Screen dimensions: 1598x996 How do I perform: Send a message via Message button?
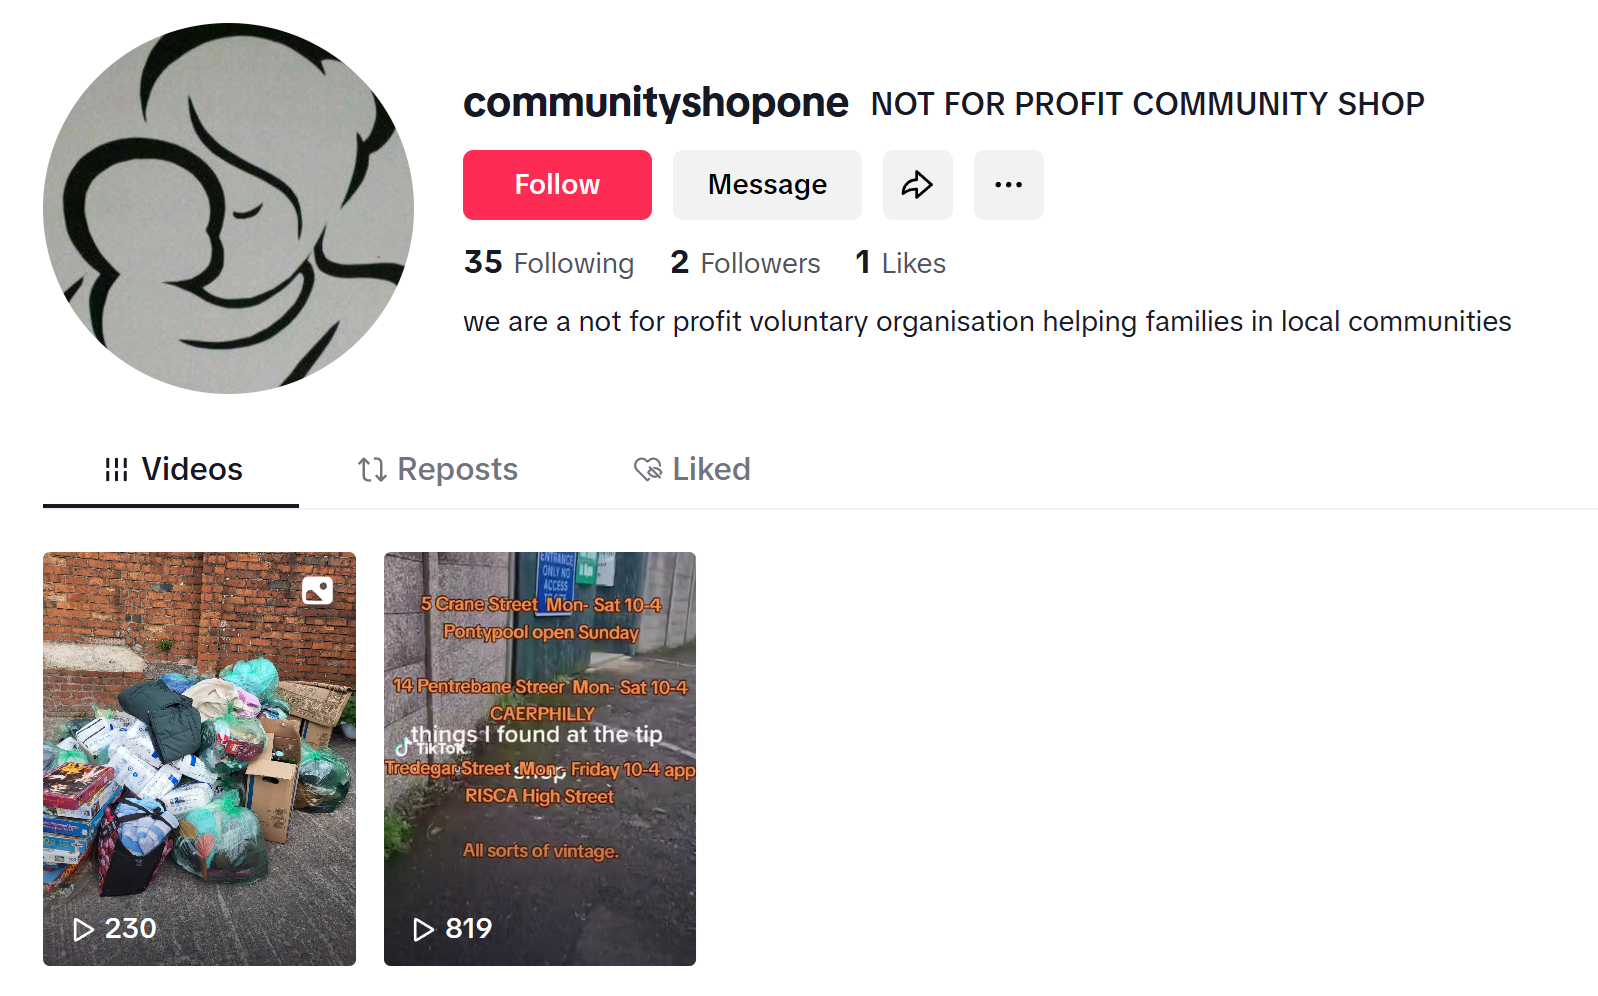point(767,185)
